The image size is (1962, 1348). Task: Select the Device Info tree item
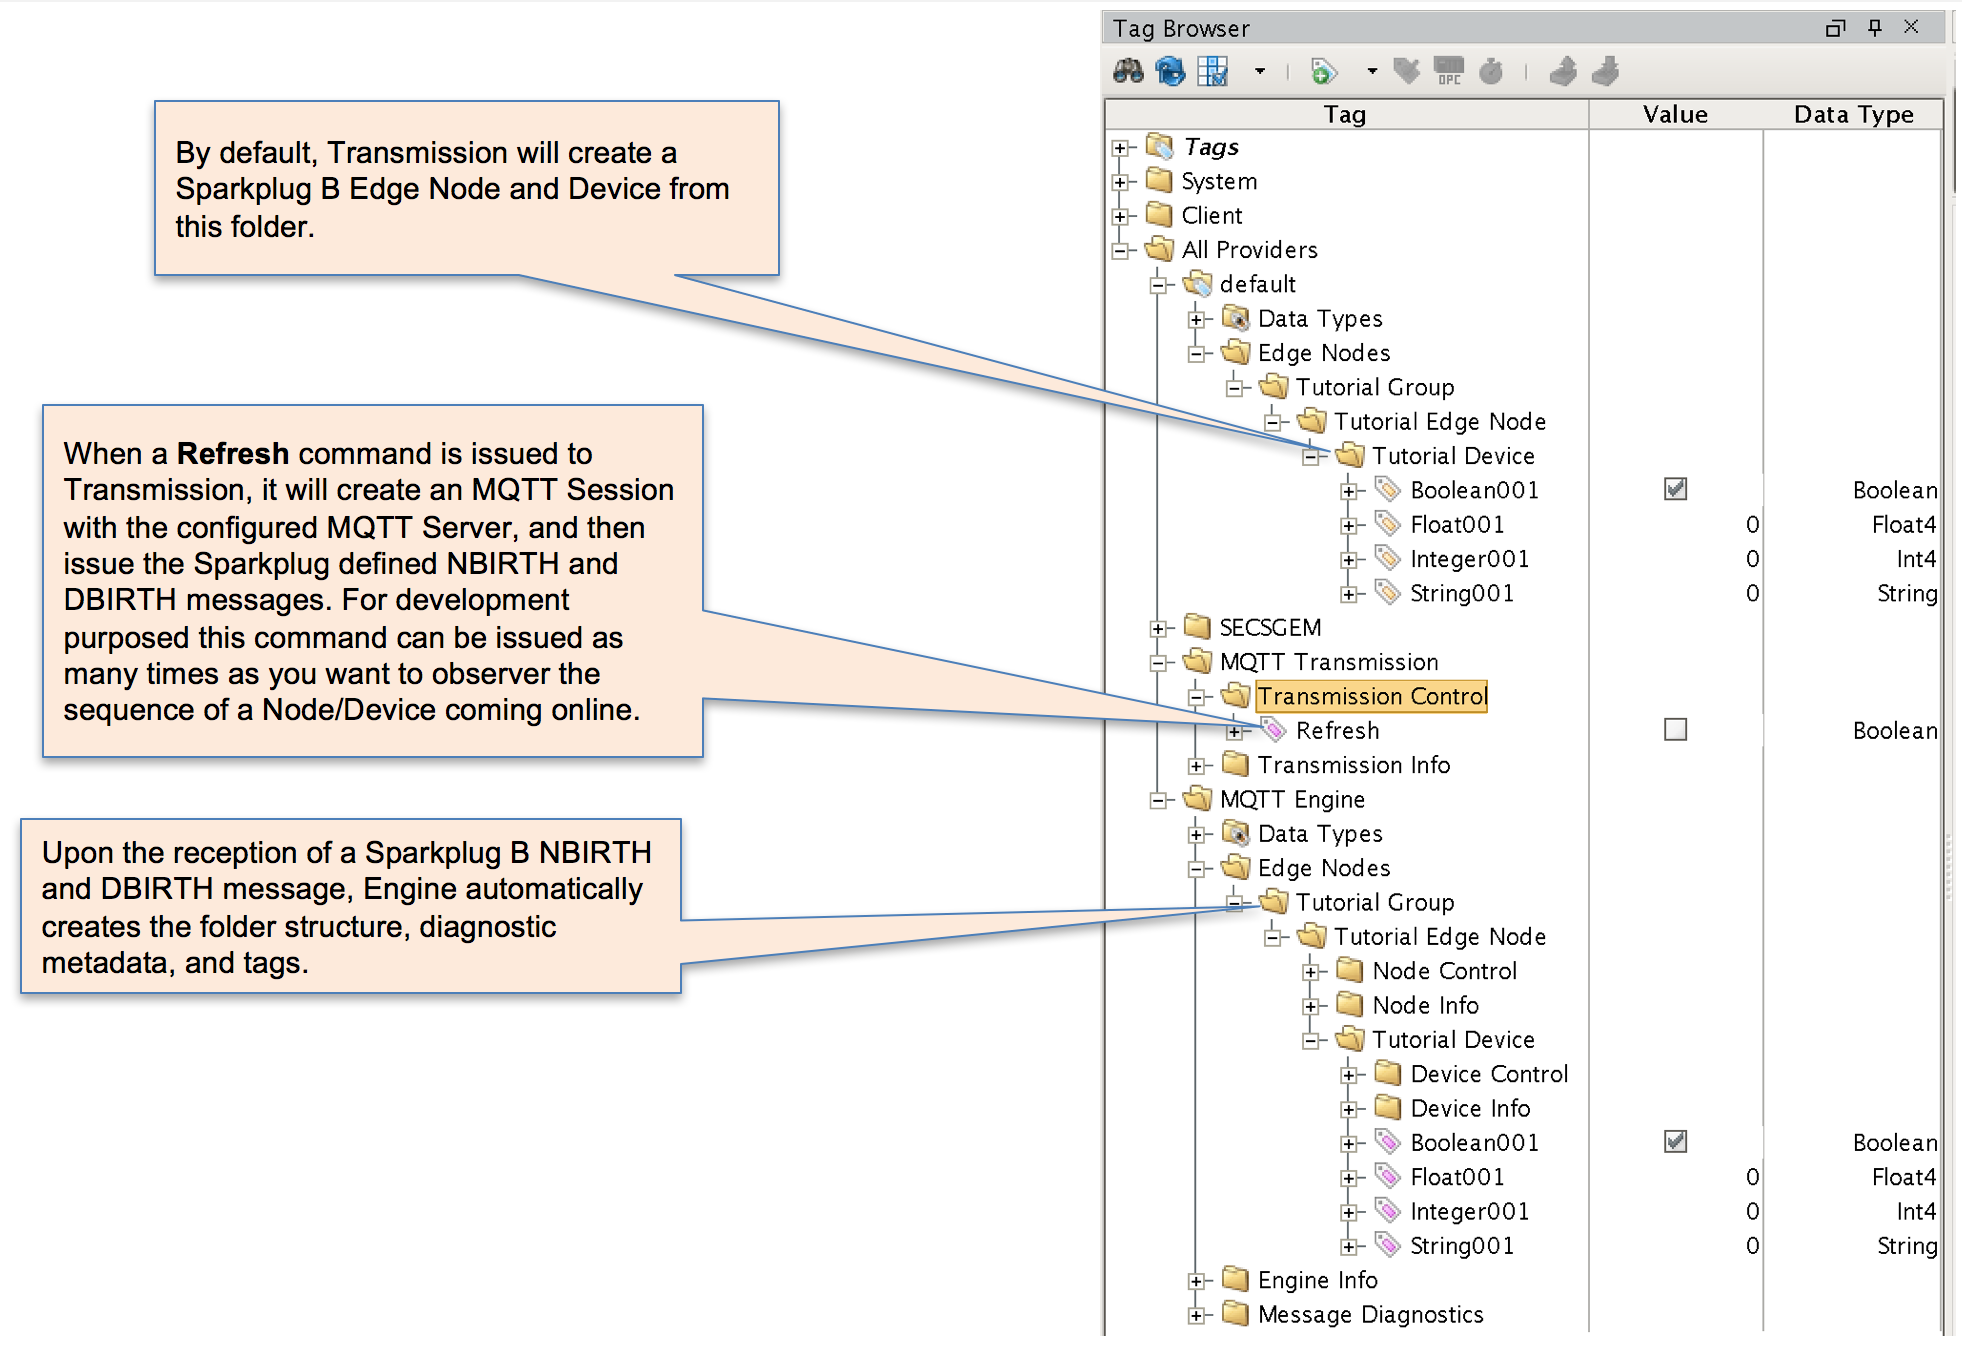[1470, 1108]
